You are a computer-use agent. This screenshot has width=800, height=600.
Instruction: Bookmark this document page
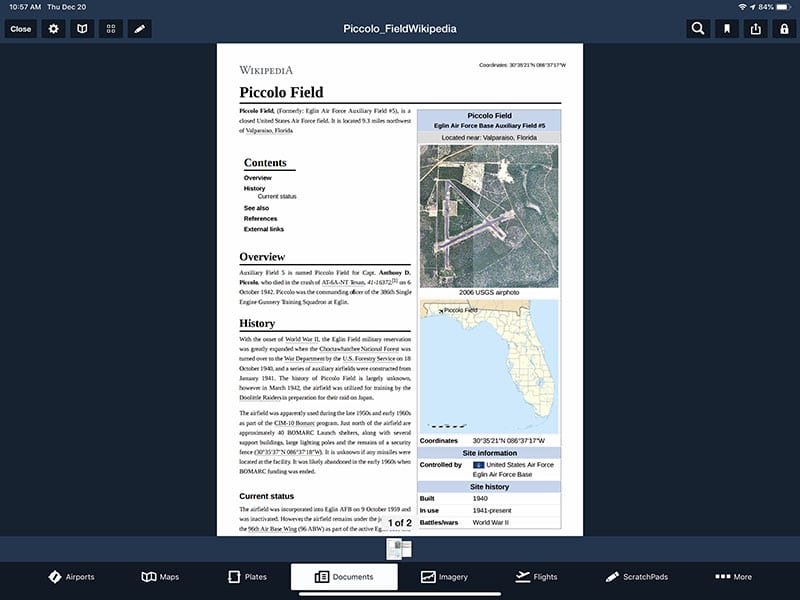pos(727,29)
